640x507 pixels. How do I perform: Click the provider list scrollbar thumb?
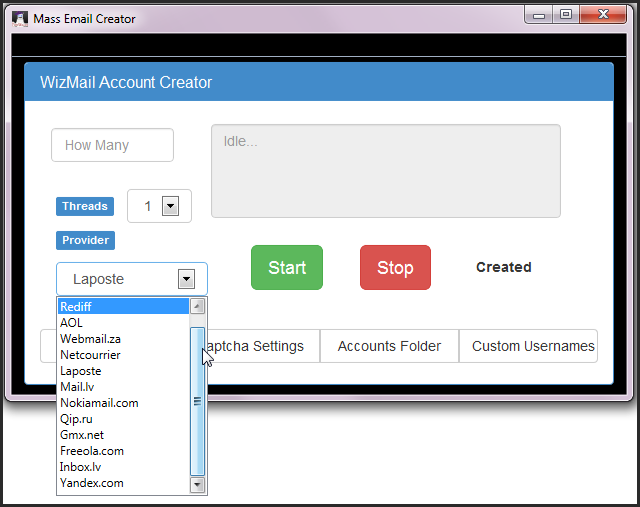pos(198,401)
